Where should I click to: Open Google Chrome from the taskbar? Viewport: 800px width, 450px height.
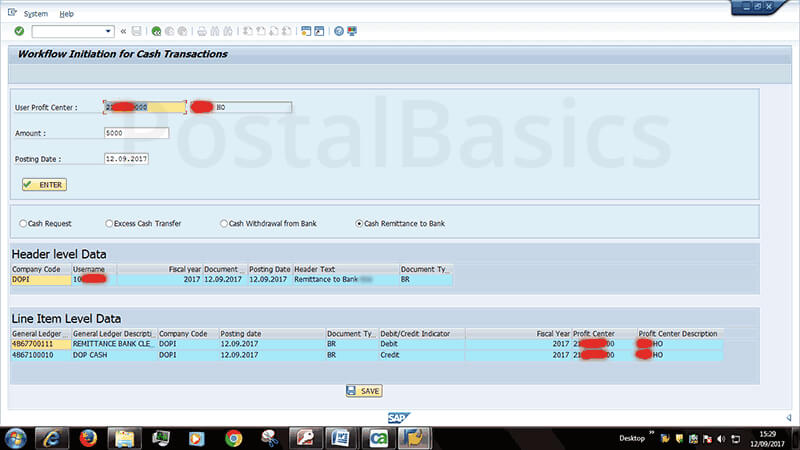(233, 437)
